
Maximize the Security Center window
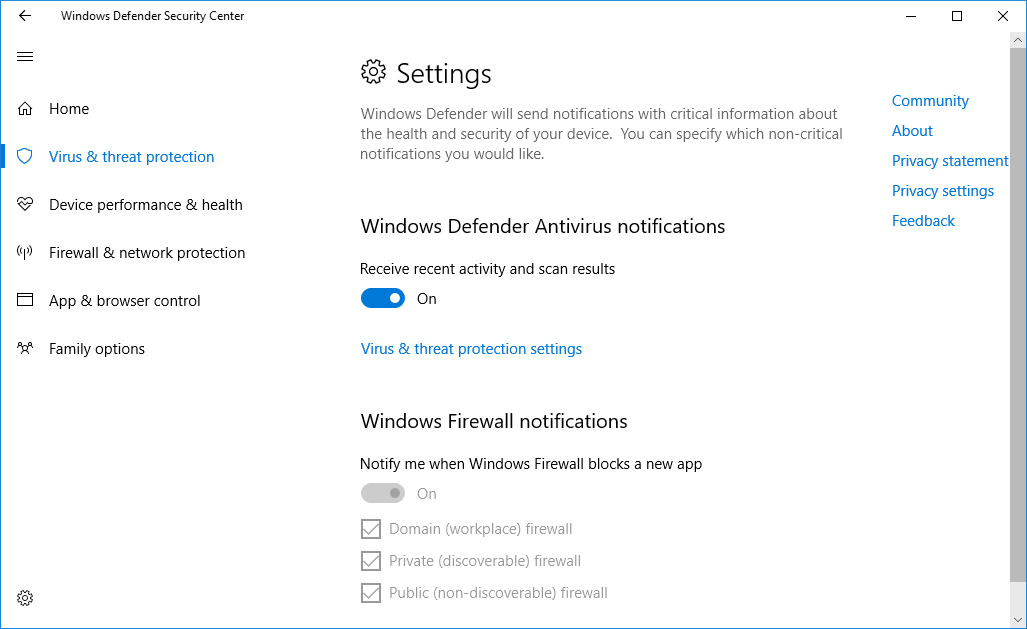957,16
